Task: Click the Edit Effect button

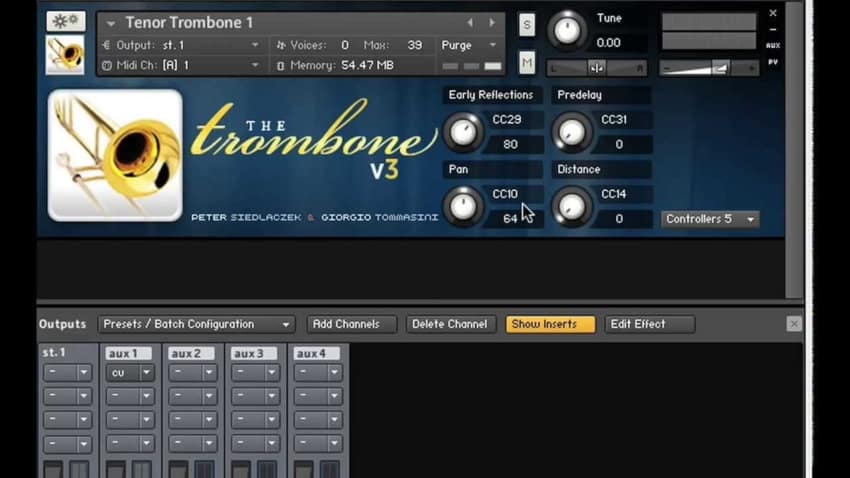Action: pos(649,324)
